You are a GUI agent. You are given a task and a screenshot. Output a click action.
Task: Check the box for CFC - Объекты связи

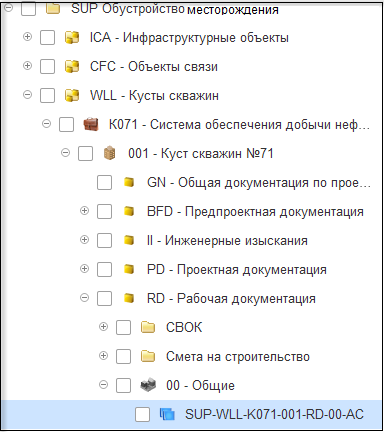point(47,66)
